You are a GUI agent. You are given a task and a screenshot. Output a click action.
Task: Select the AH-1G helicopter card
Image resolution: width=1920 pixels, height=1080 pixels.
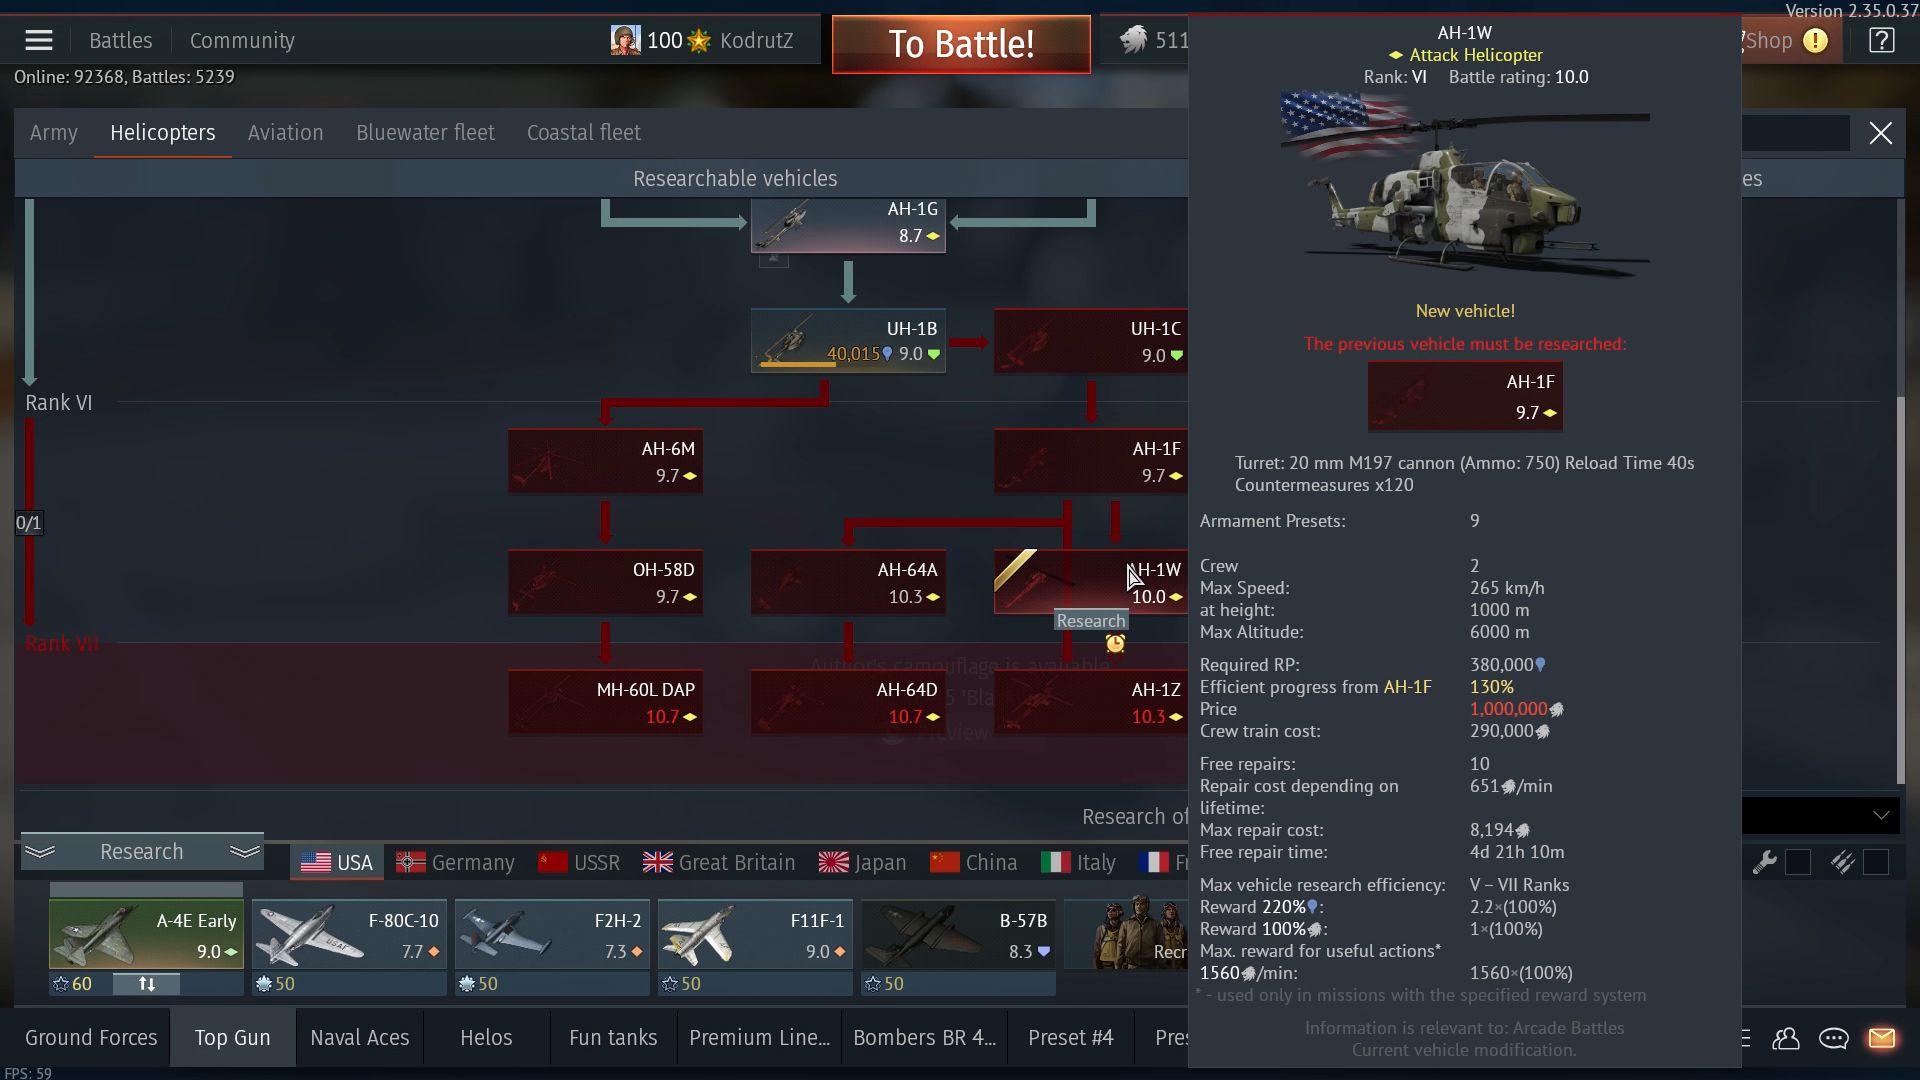pyautogui.click(x=848, y=224)
